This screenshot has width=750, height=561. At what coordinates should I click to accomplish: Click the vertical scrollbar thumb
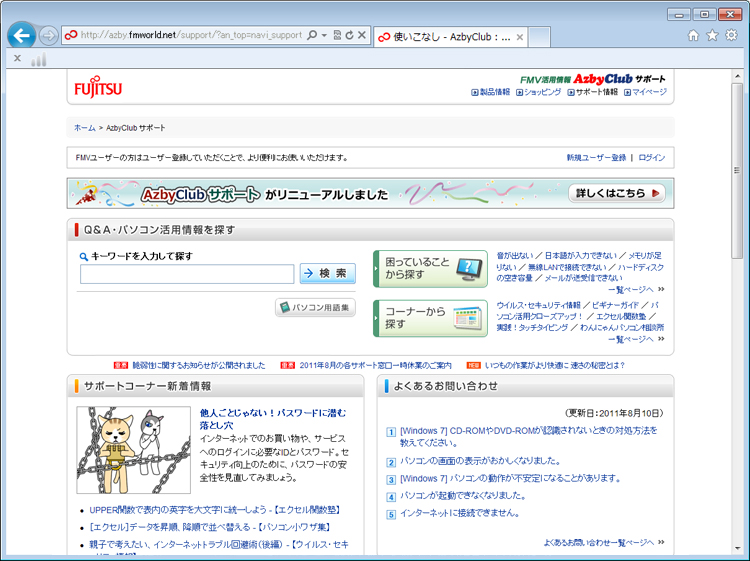(737, 171)
